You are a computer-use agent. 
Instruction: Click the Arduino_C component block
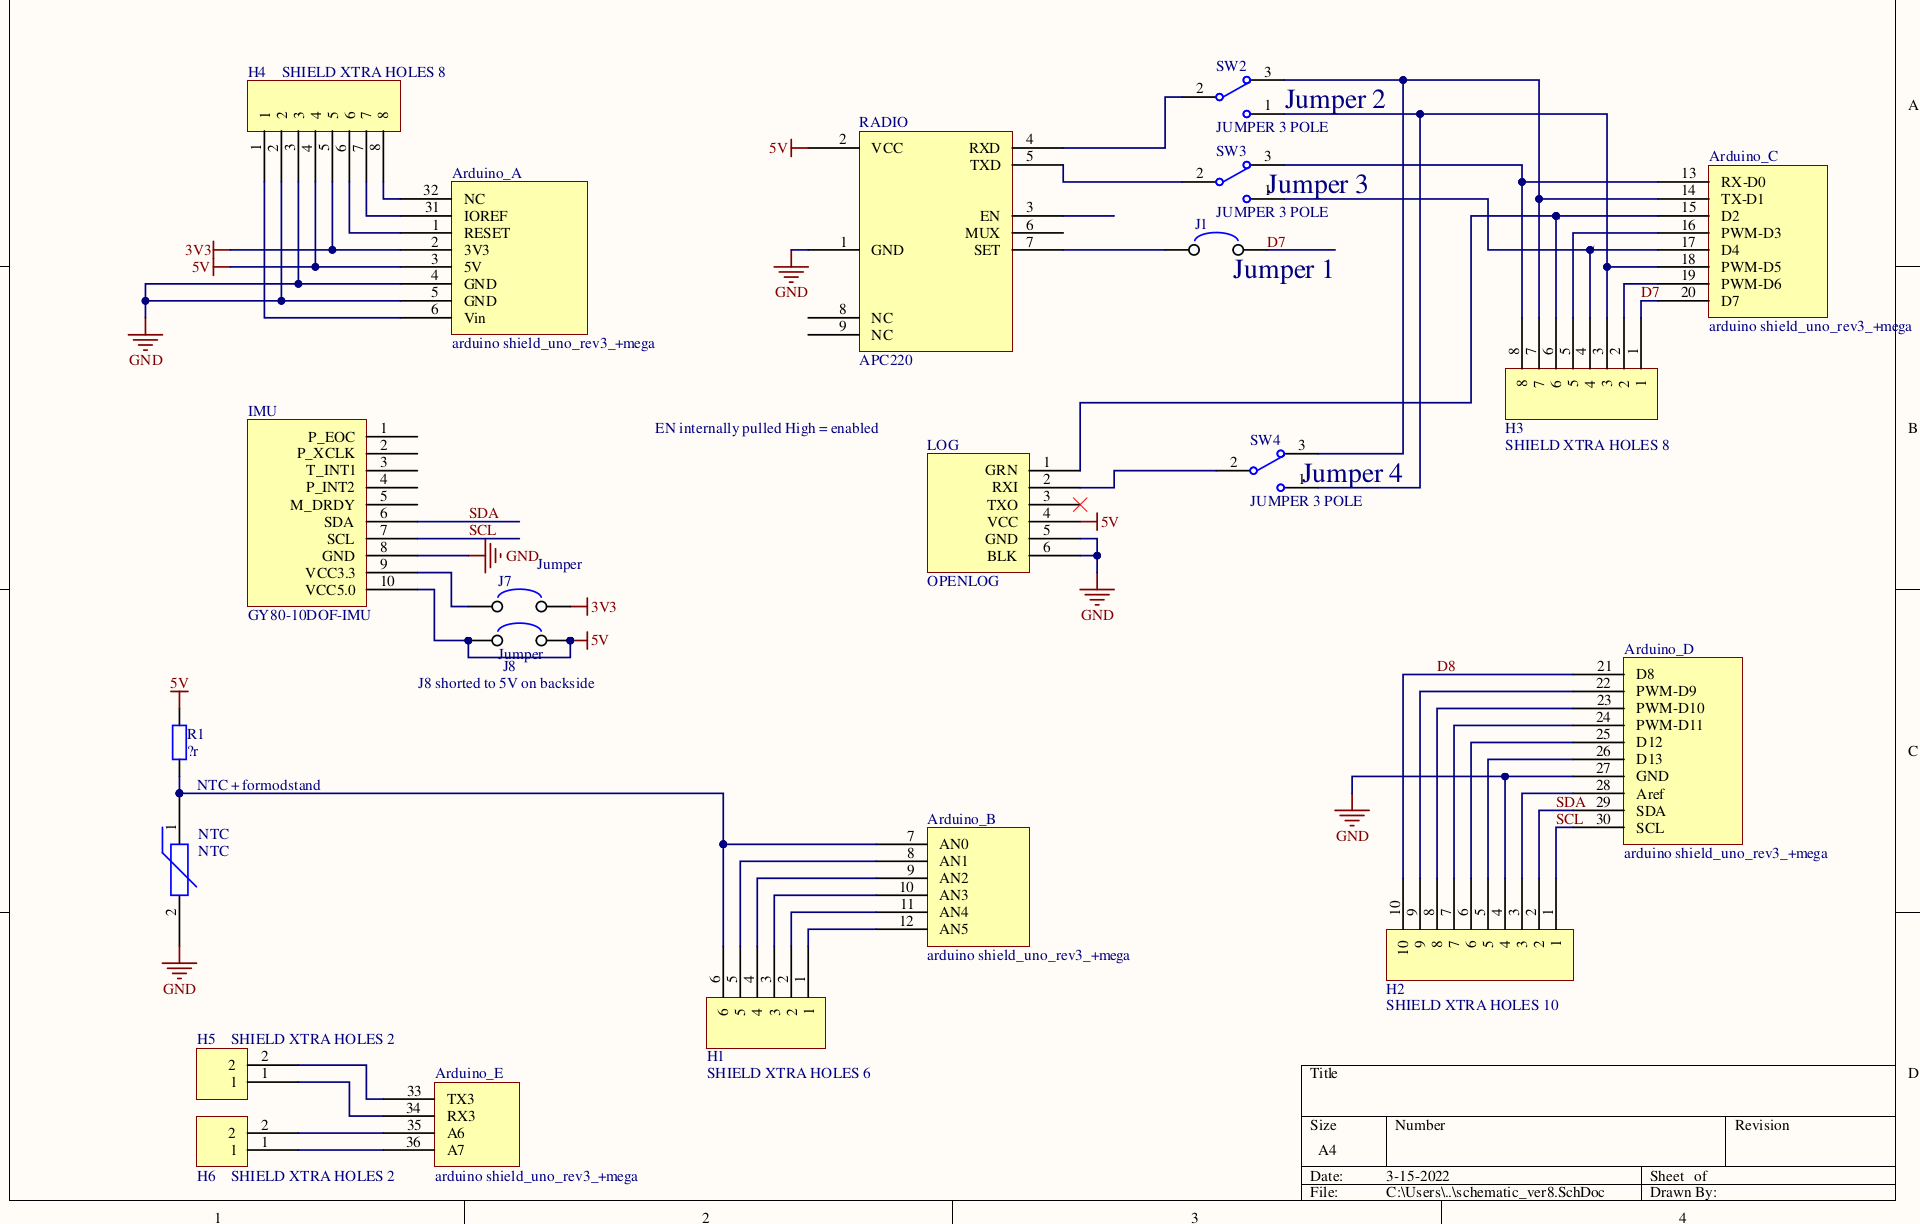[x=1768, y=241]
